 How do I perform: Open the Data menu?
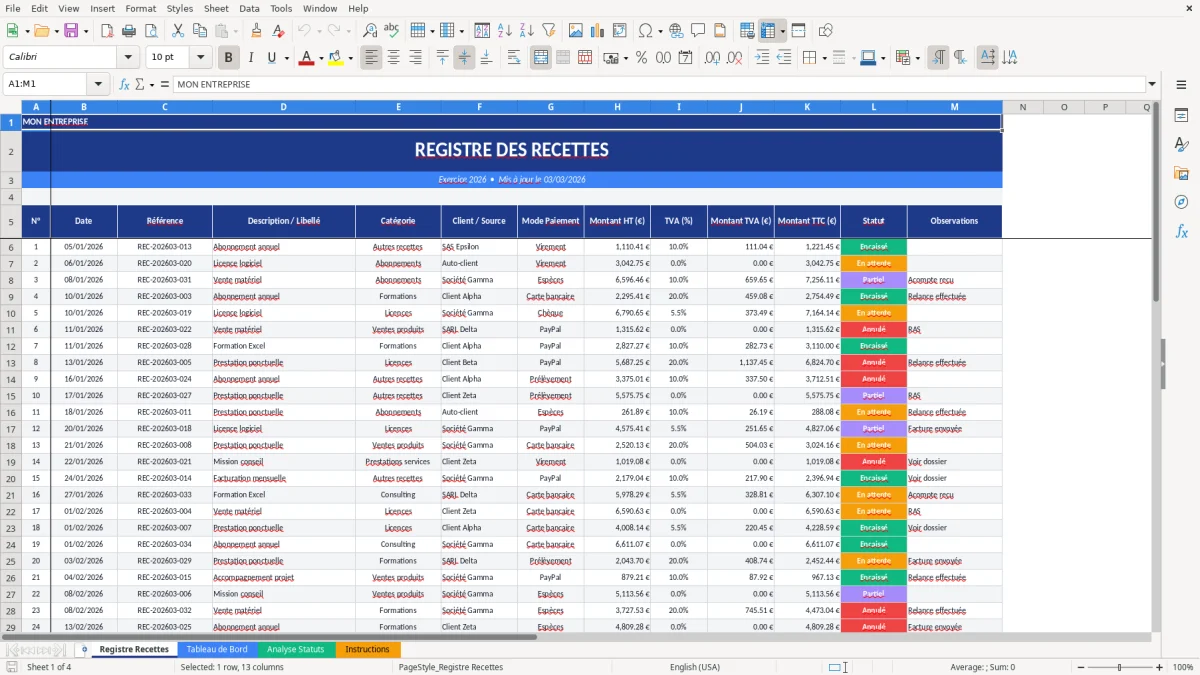247,8
